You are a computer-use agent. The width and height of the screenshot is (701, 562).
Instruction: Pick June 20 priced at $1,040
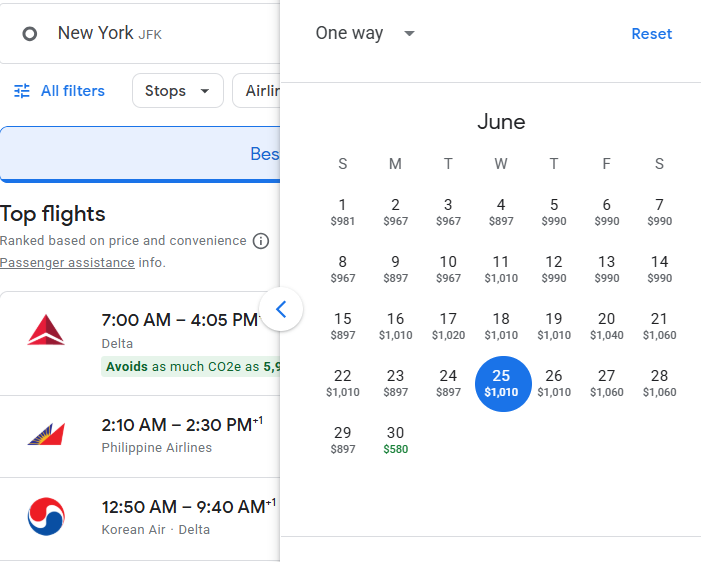point(607,325)
